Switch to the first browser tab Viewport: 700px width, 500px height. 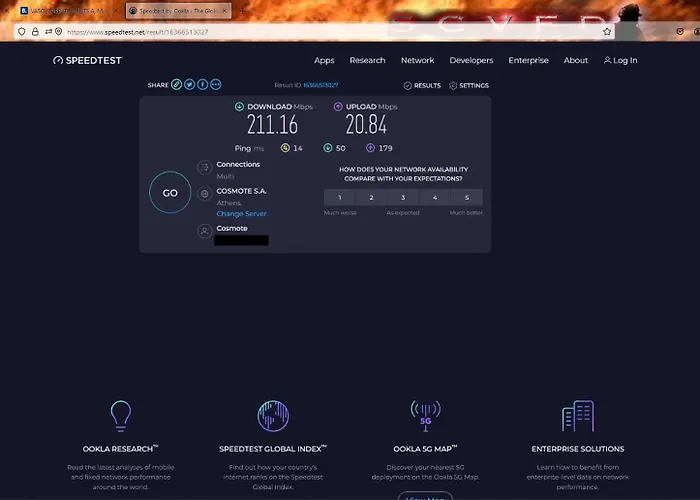(x=67, y=11)
